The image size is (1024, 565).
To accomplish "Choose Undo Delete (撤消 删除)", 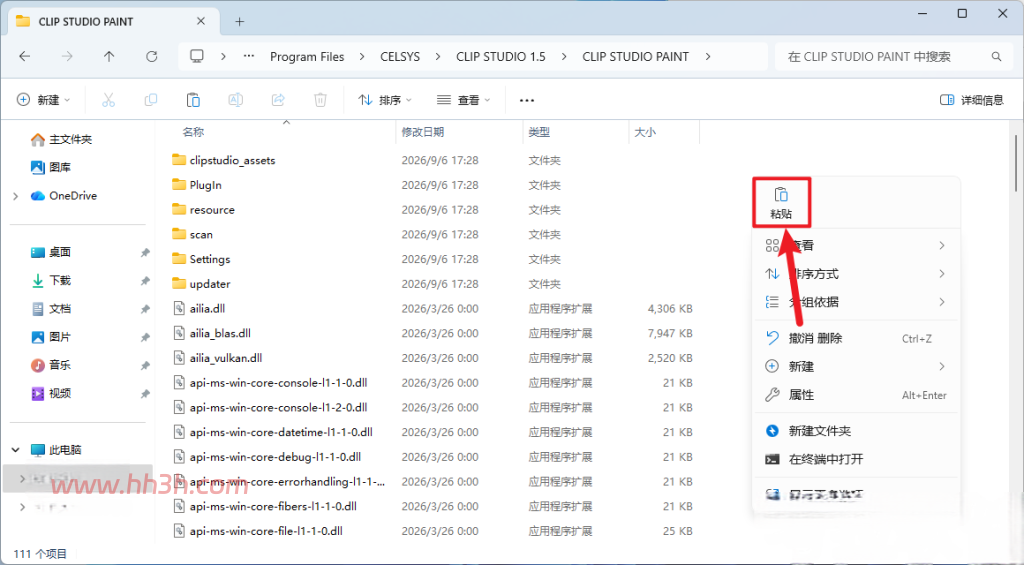I will click(856, 338).
